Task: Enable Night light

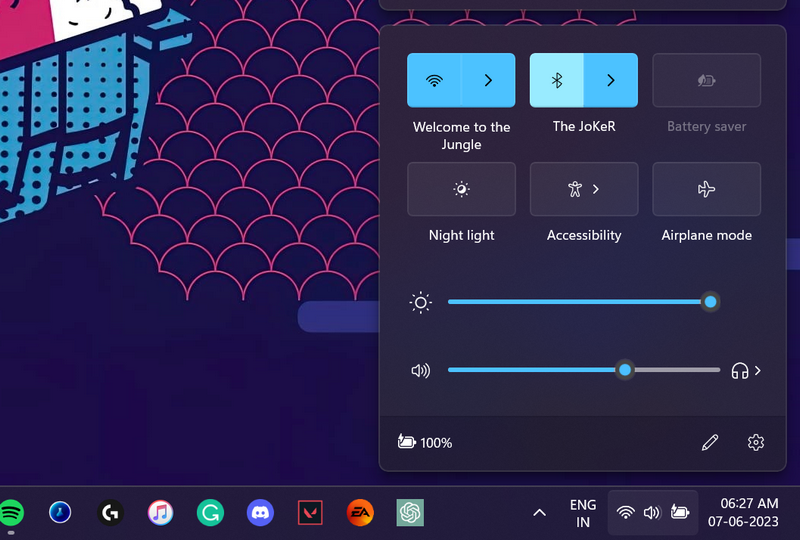Action: (461, 189)
